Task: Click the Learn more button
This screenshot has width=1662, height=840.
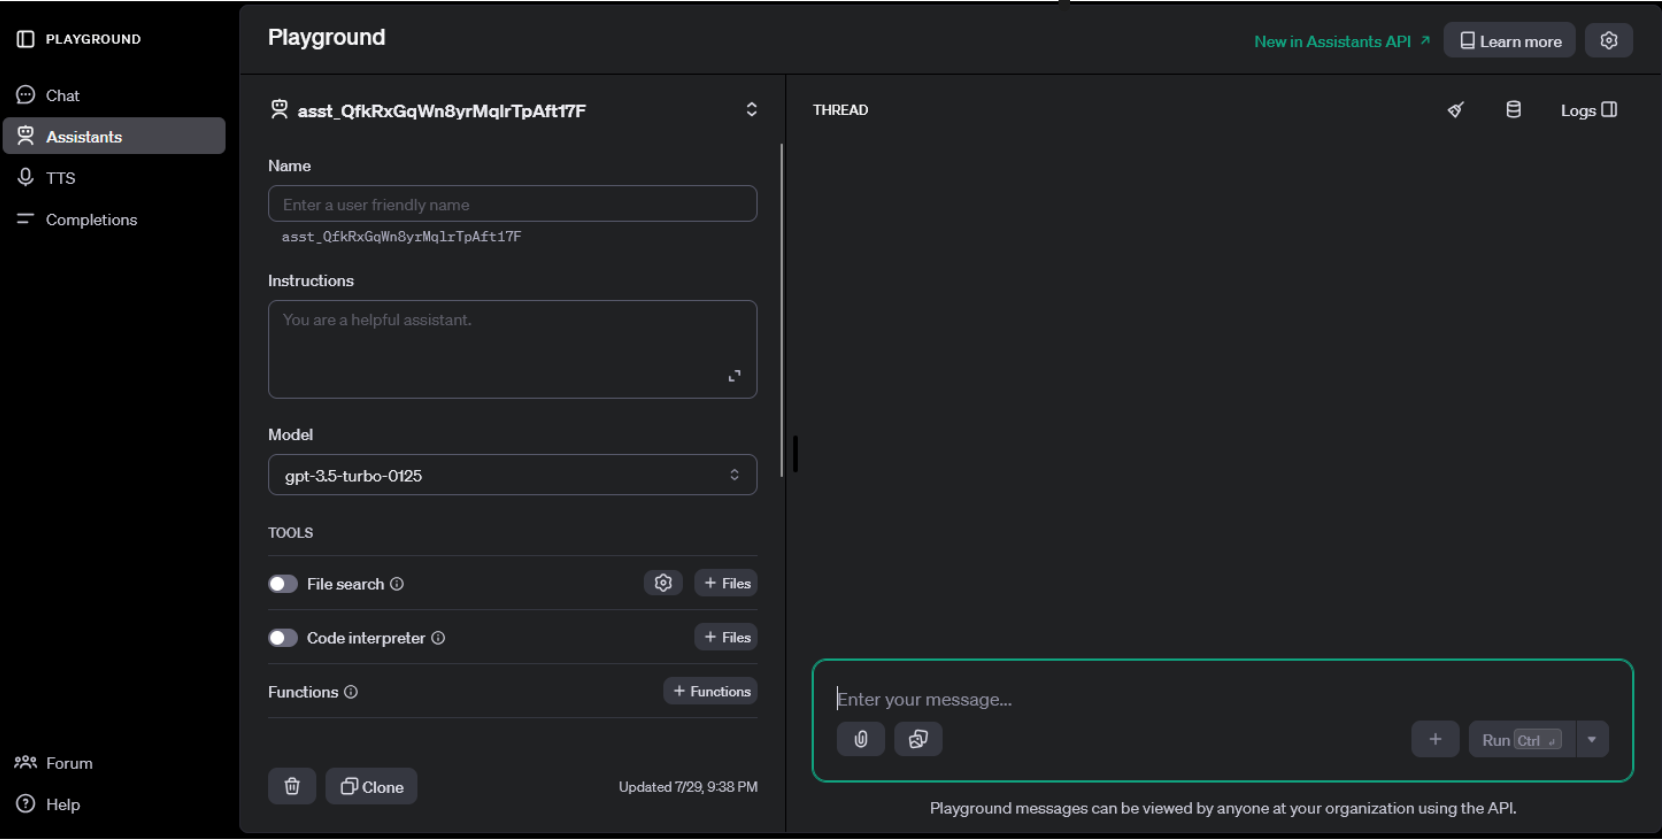Action: [x=1510, y=41]
